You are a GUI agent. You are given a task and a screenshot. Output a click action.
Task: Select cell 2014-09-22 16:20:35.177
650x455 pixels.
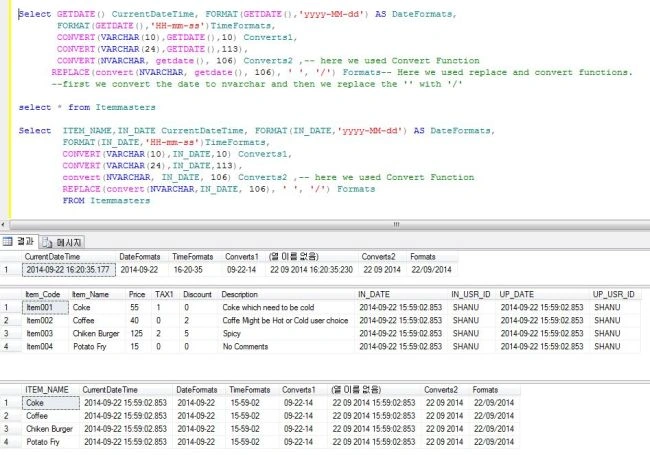pos(68,270)
